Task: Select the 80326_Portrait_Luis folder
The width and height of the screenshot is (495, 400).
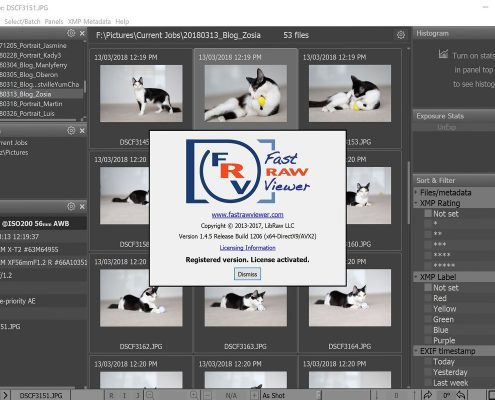Action: tap(27, 114)
